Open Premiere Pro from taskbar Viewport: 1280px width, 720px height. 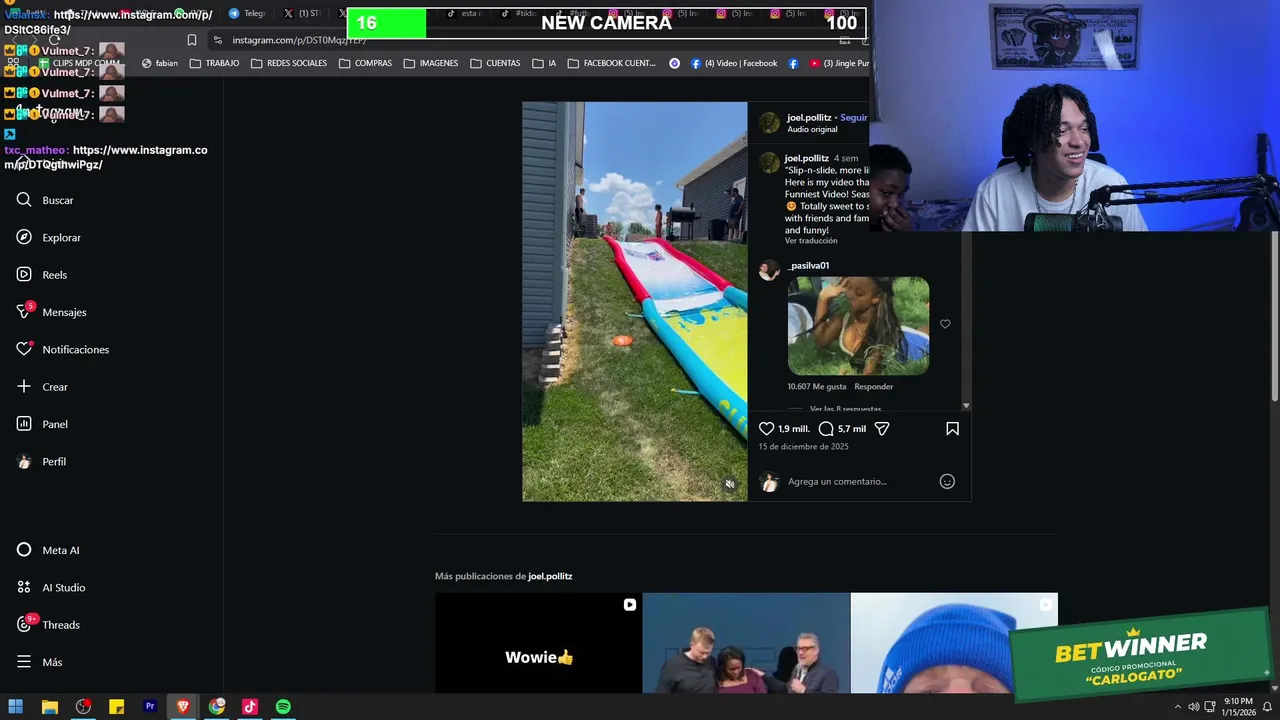[x=150, y=707]
